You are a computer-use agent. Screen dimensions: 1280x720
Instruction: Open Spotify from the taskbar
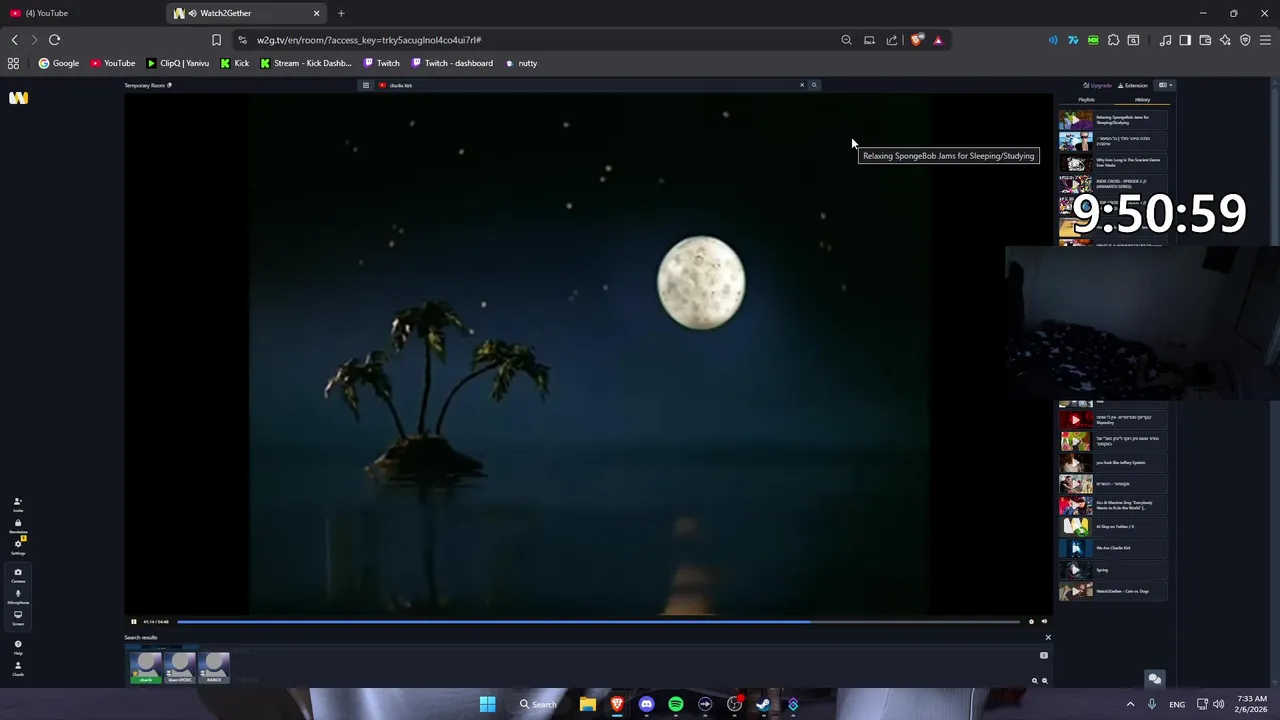click(x=676, y=704)
